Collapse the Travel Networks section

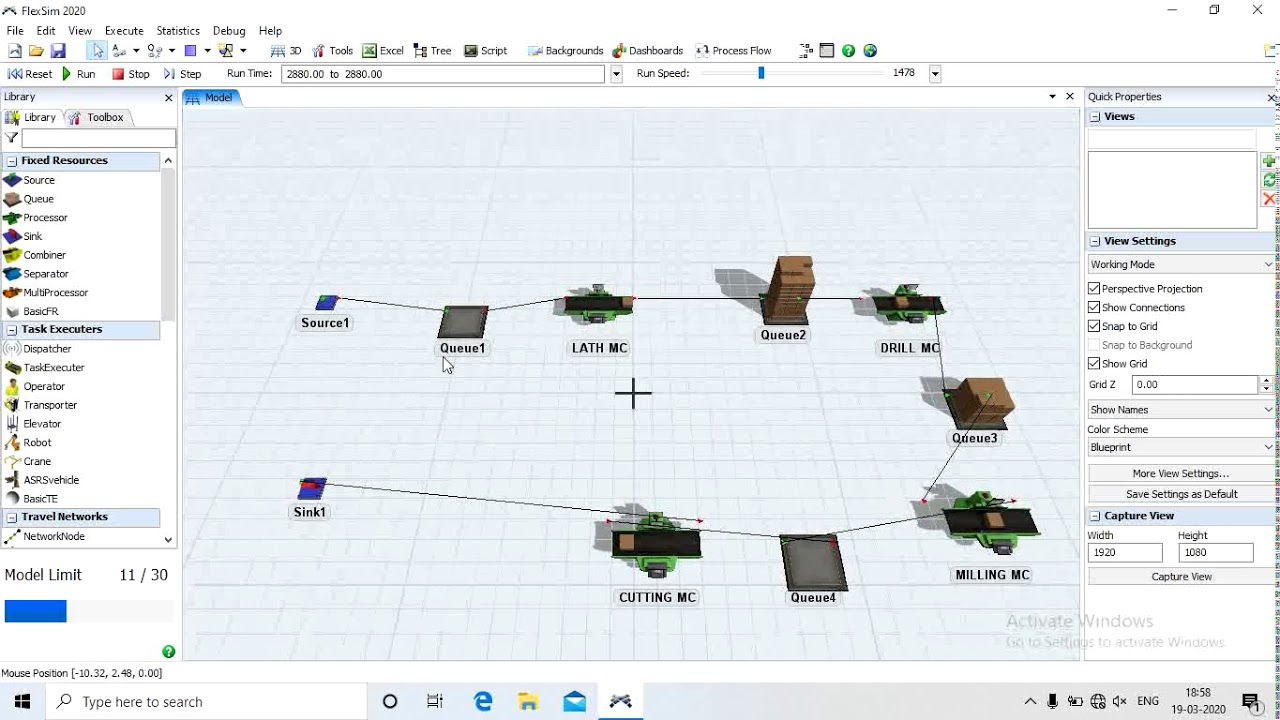tap(12, 518)
